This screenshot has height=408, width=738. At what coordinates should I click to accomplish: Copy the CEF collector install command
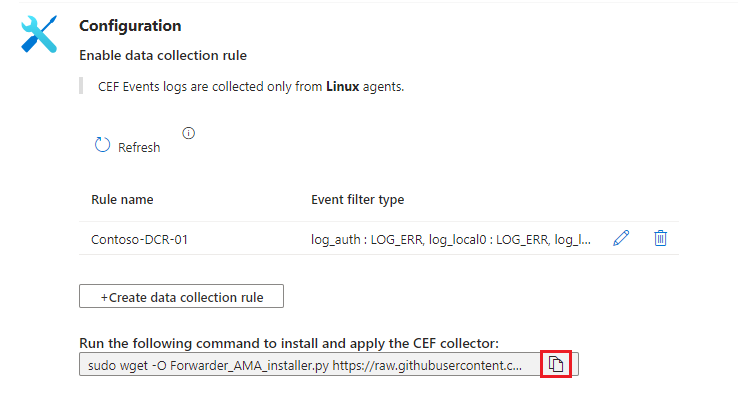pyautogui.click(x=556, y=365)
